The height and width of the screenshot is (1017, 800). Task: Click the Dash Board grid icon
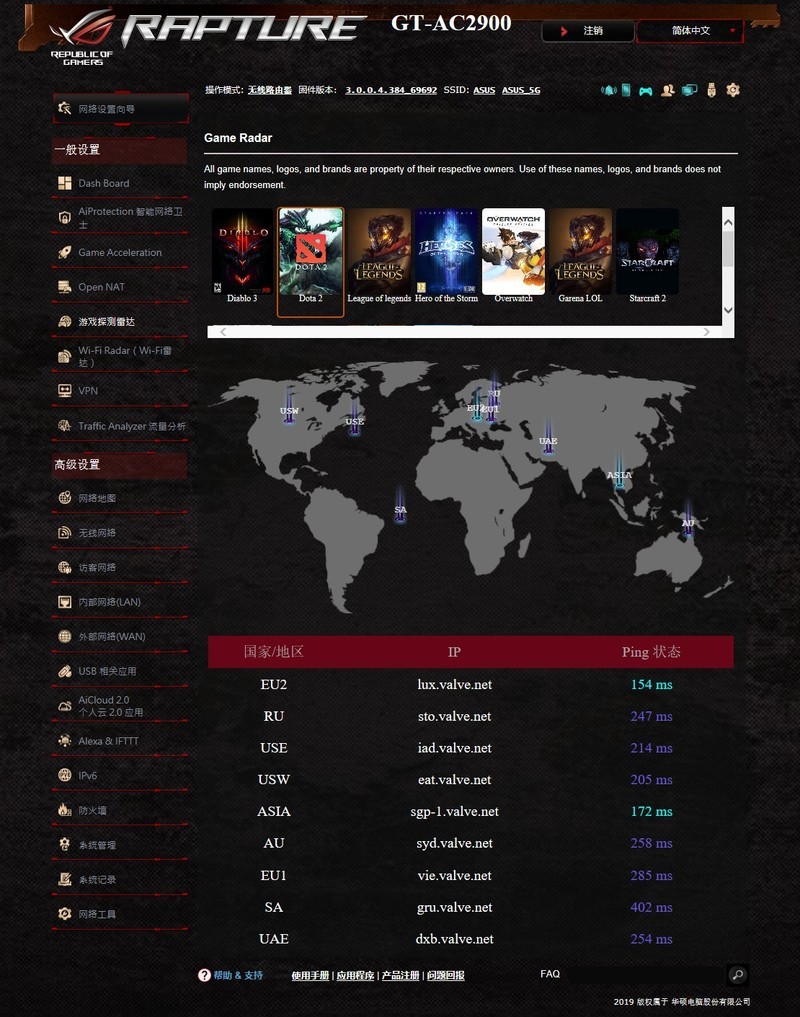(x=65, y=184)
